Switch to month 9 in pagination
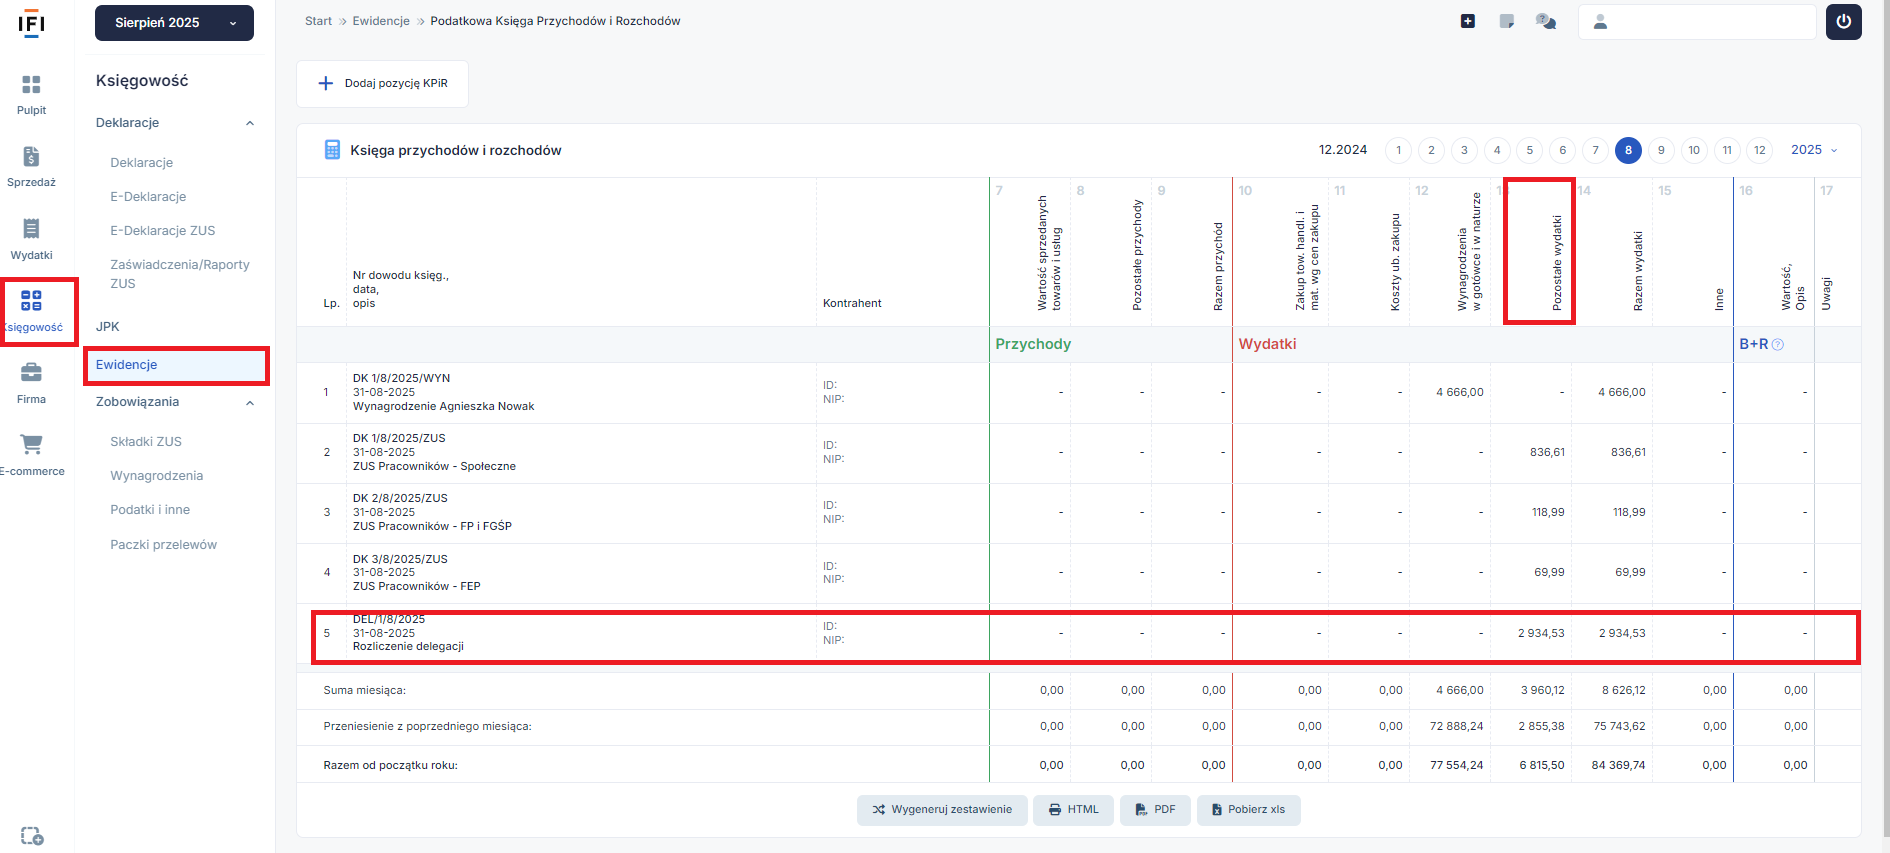 click(1661, 151)
